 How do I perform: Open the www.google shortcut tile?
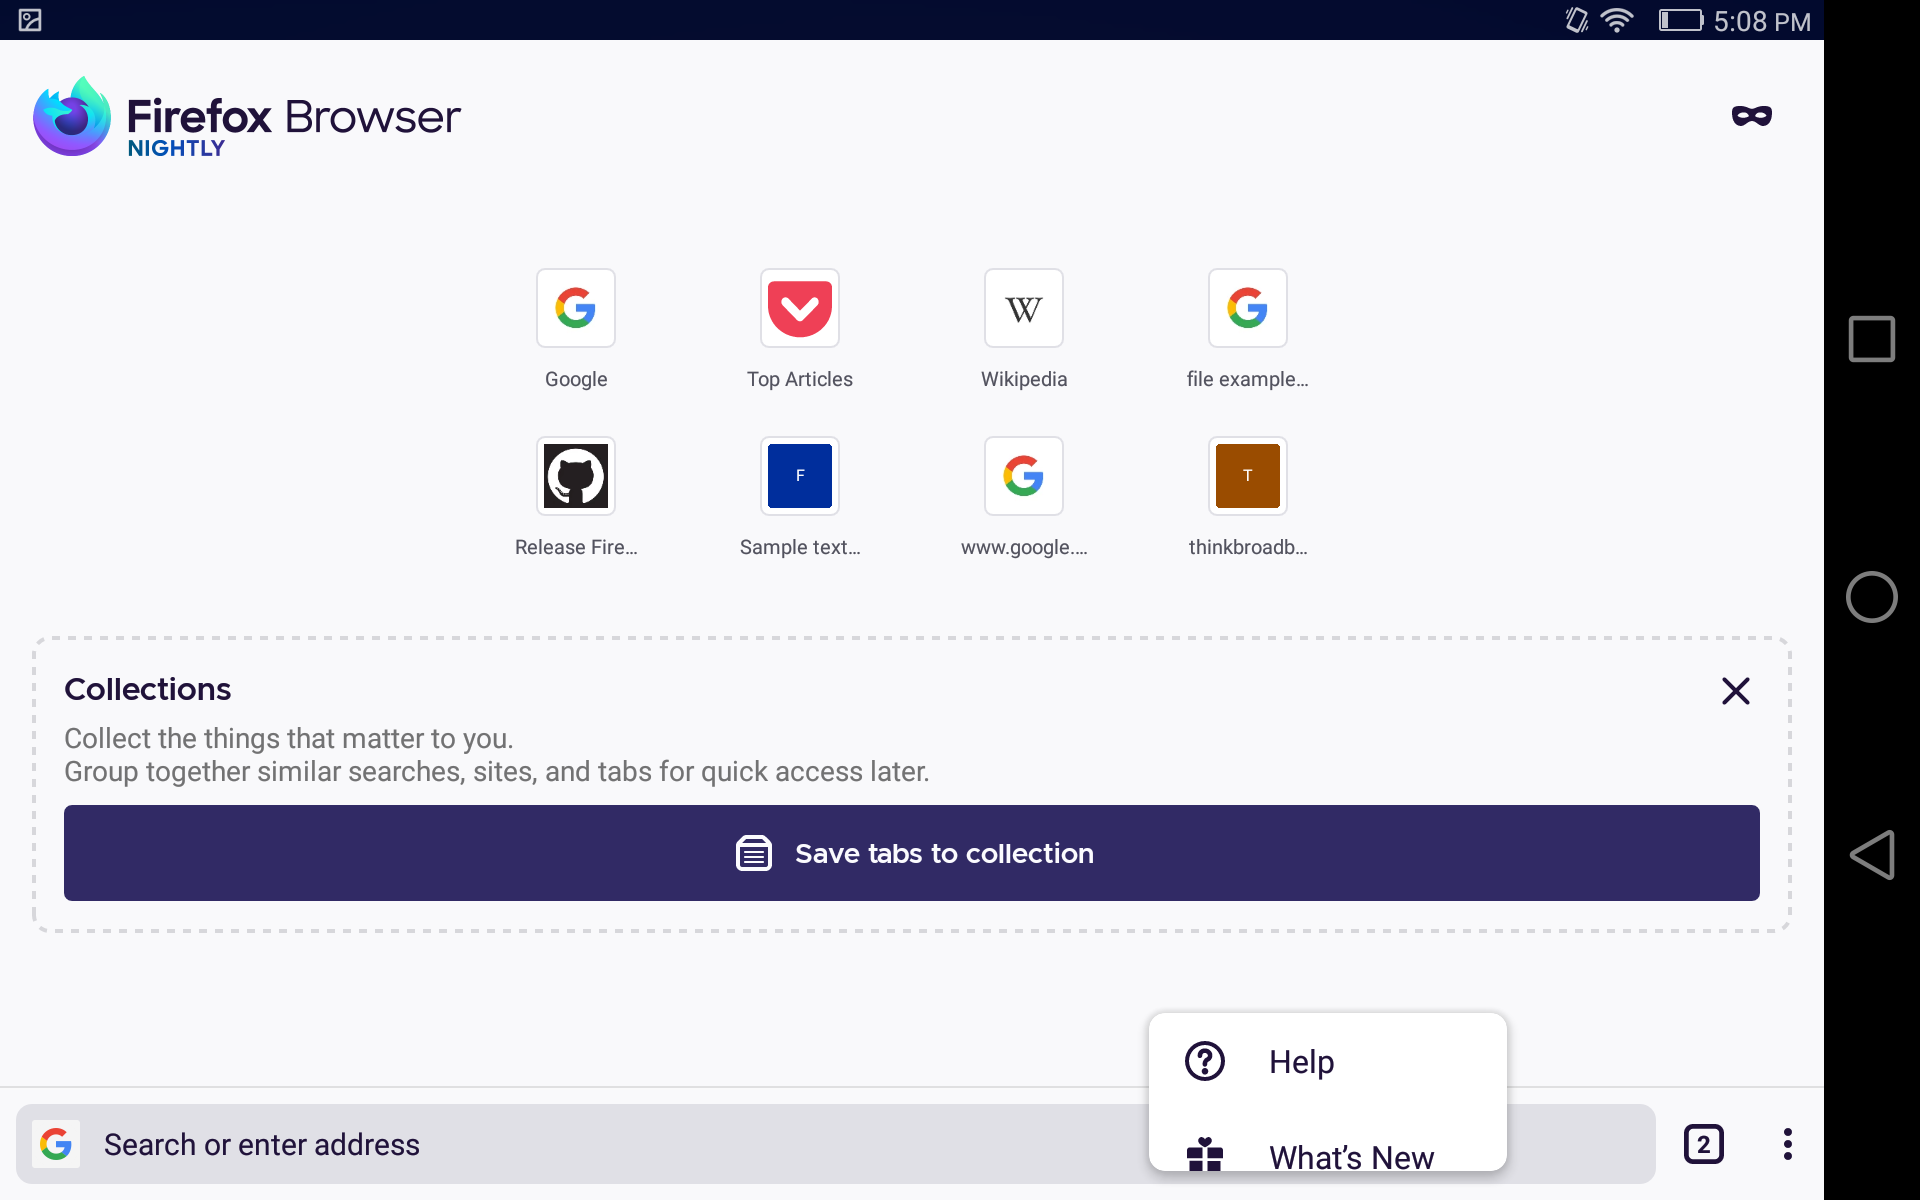click(x=1023, y=476)
